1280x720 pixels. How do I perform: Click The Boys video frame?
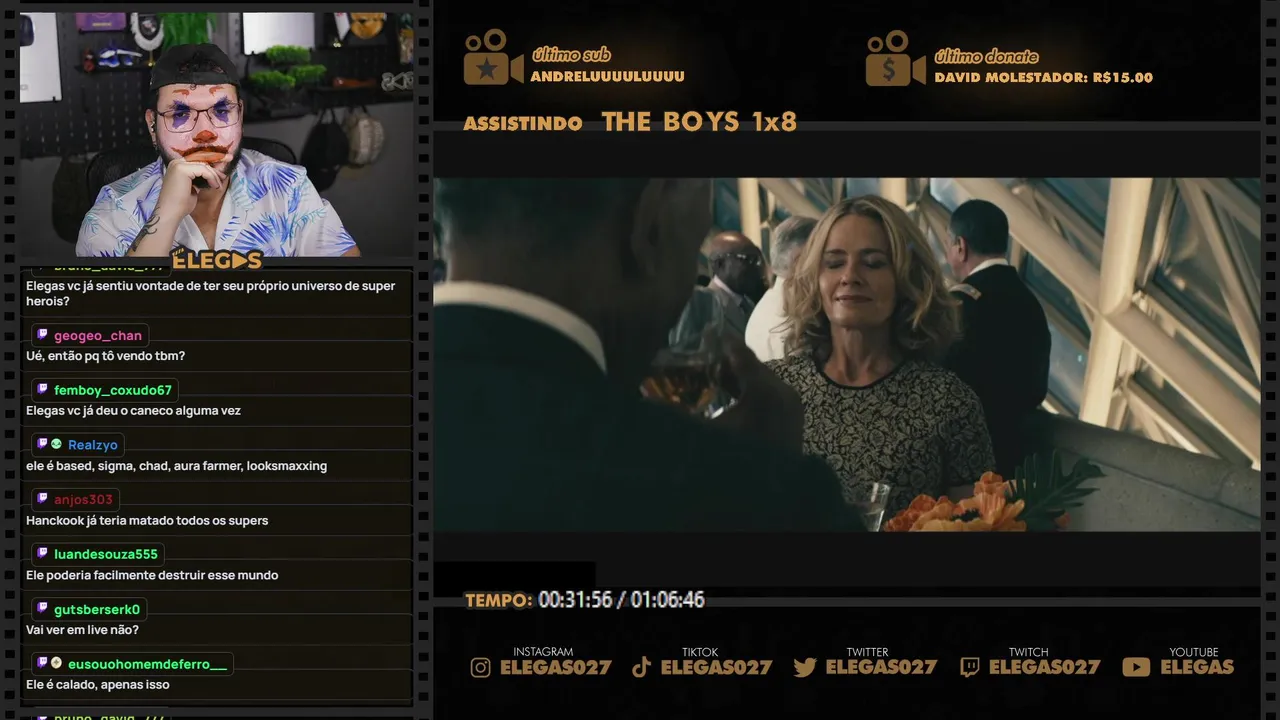click(846, 354)
